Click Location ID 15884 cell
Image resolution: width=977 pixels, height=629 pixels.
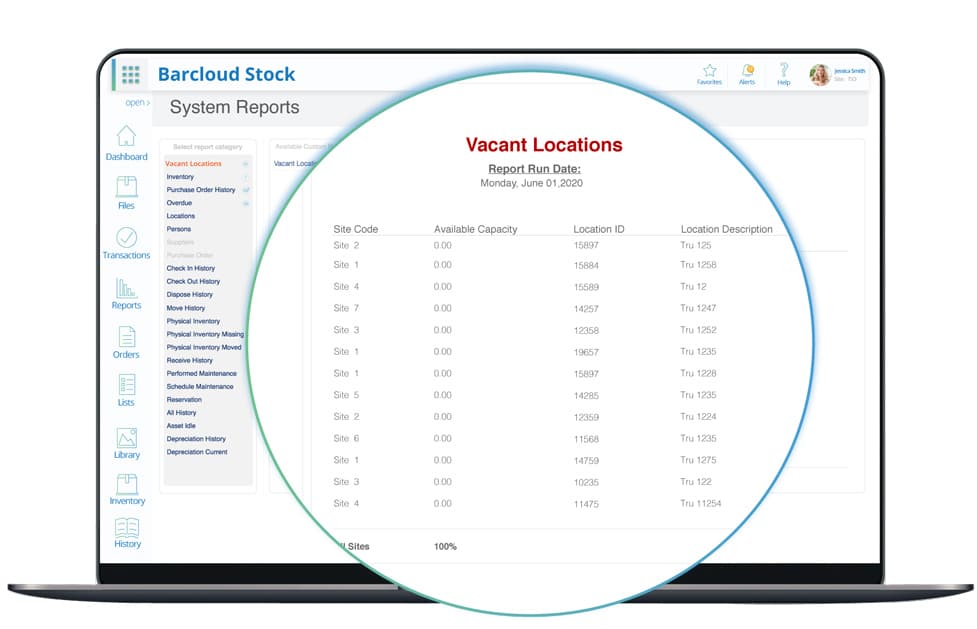586,266
